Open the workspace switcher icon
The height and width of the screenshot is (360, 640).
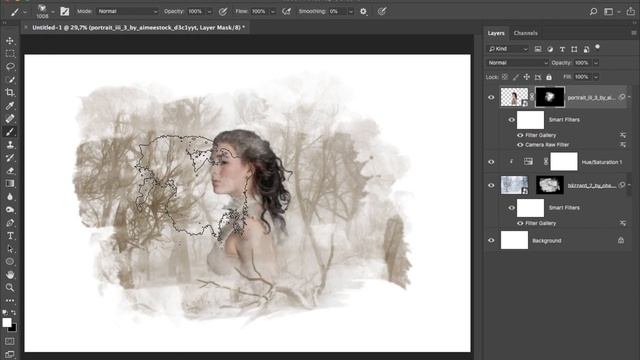click(x=609, y=11)
